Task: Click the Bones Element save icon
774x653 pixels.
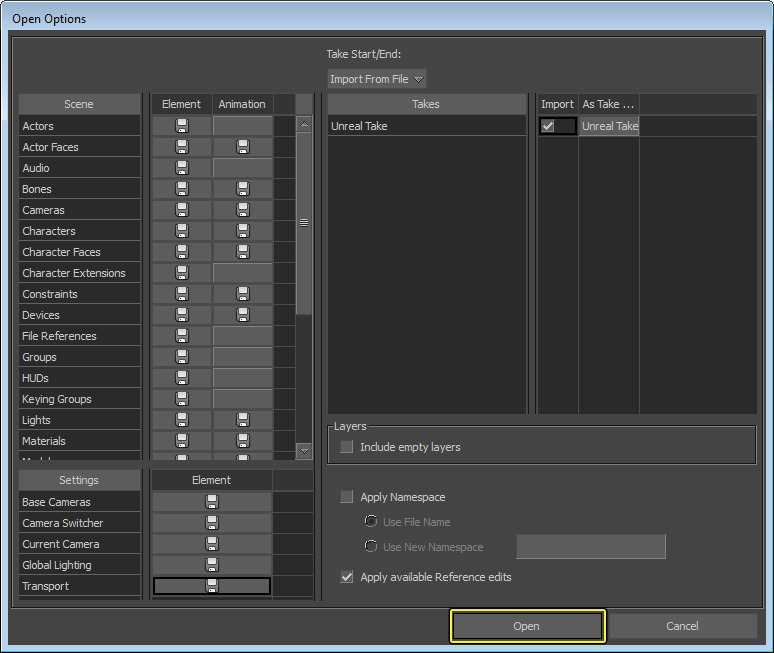Action: pos(182,189)
